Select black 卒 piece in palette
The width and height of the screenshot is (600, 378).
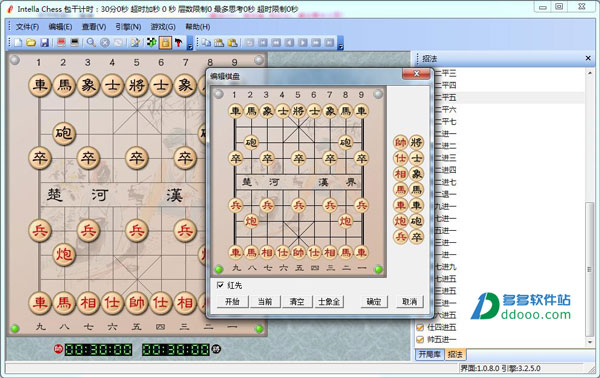[x=416, y=237]
